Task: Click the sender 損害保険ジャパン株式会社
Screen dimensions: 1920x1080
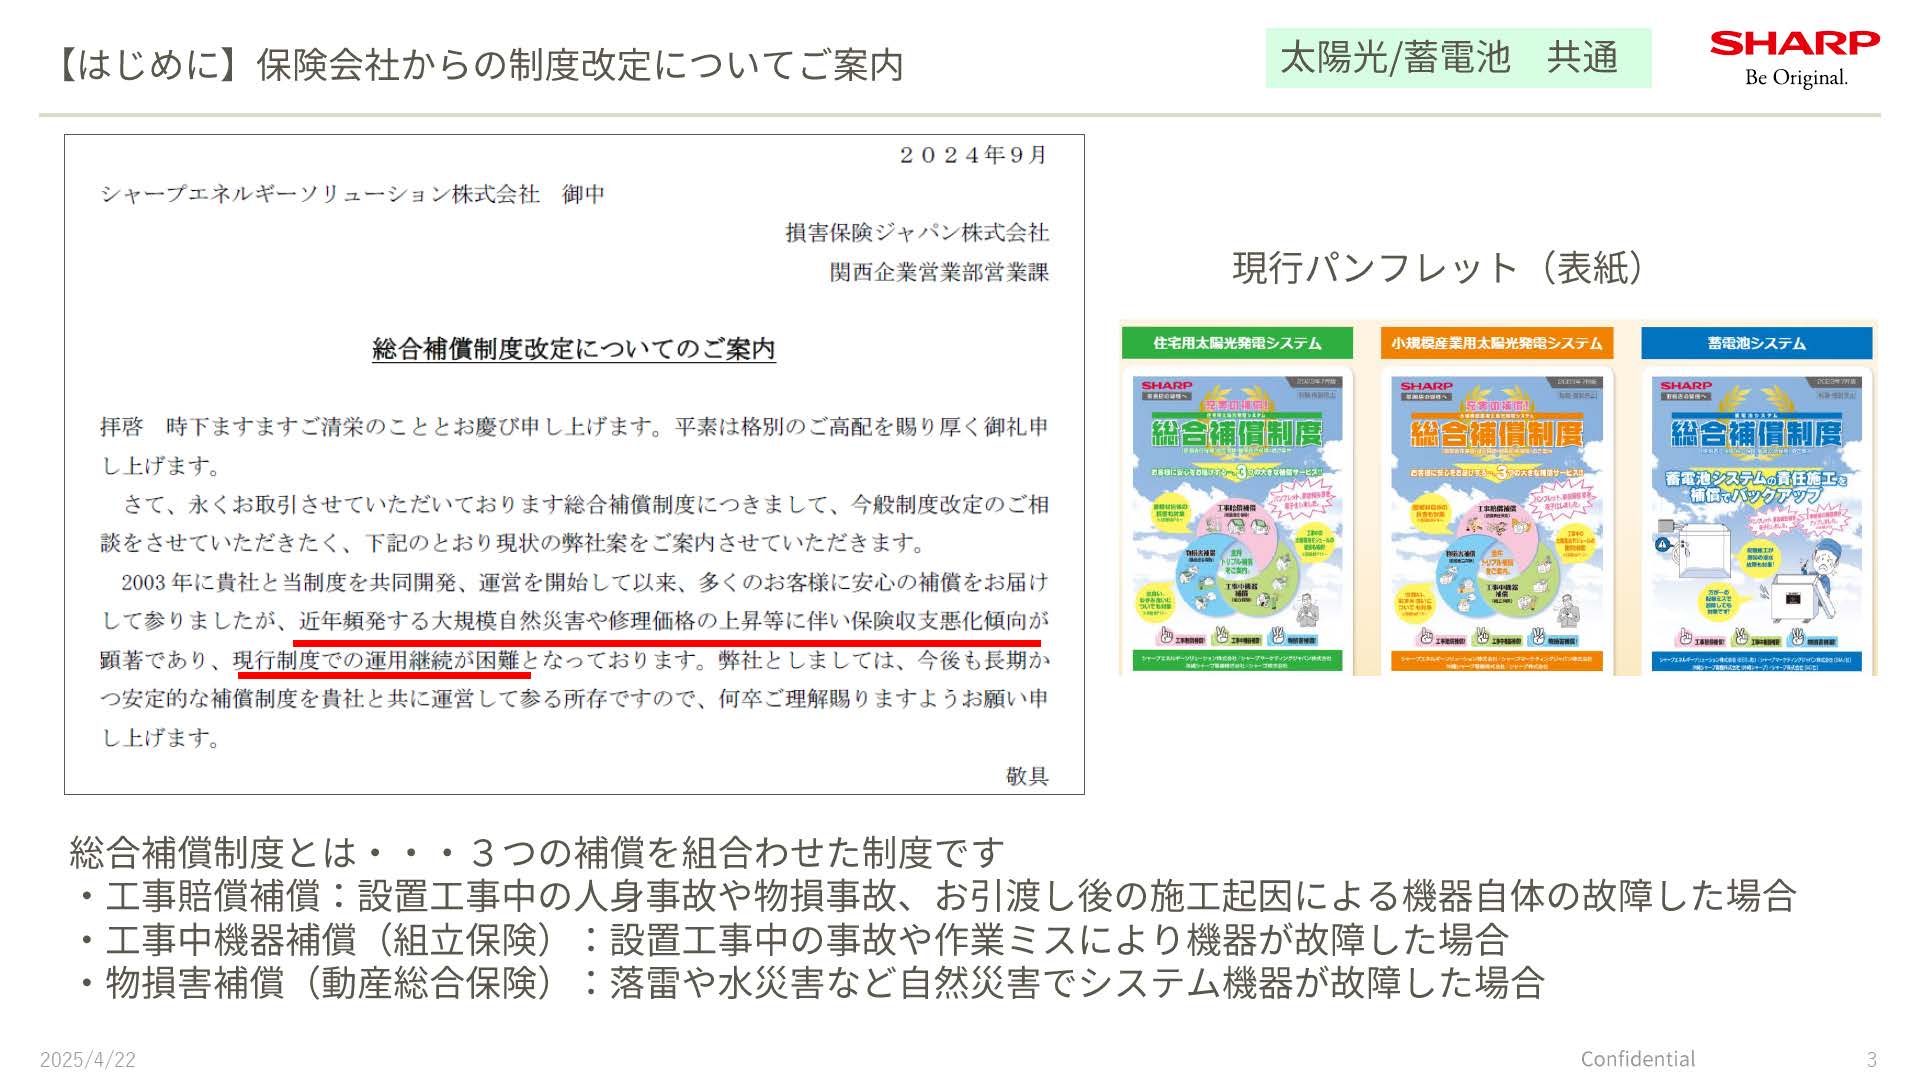Action: [917, 233]
